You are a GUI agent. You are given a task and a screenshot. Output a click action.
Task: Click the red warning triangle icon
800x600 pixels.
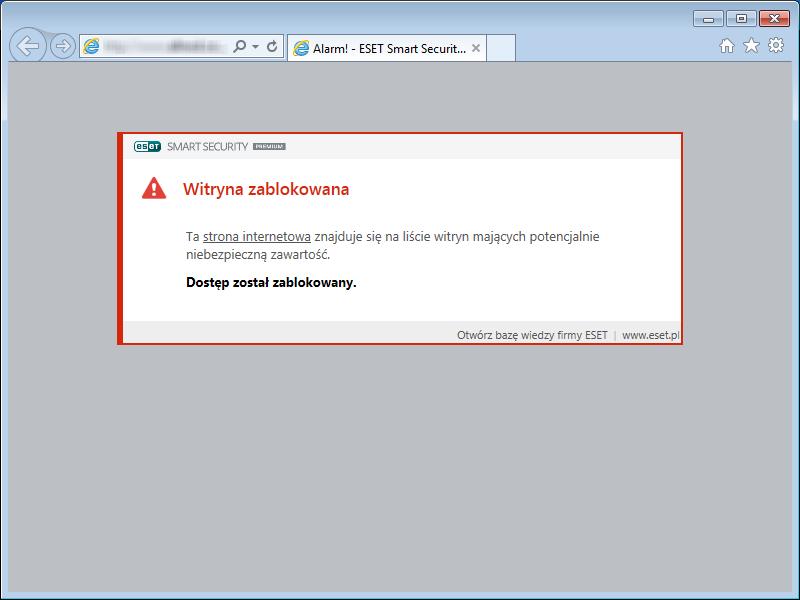click(154, 188)
